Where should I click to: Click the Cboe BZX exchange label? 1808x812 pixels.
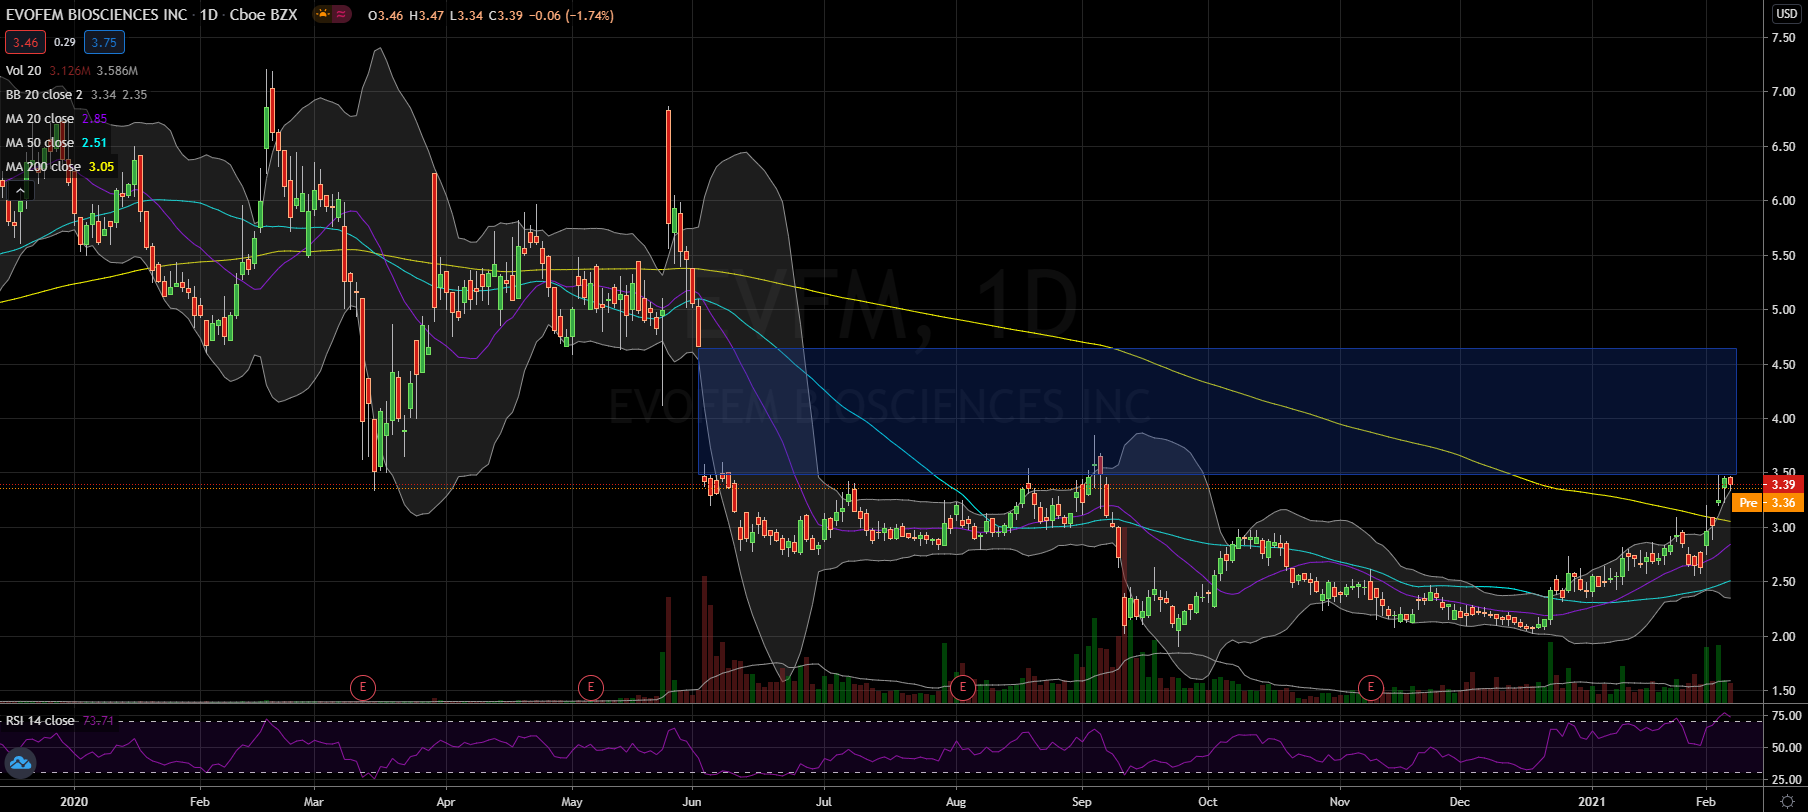pyautogui.click(x=263, y=15)
